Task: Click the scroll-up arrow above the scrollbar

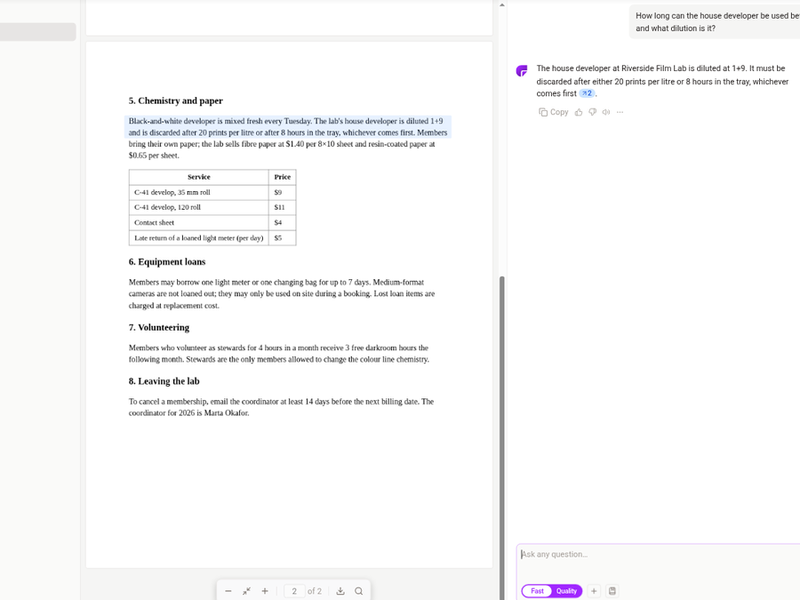Action: coord(502,5)
